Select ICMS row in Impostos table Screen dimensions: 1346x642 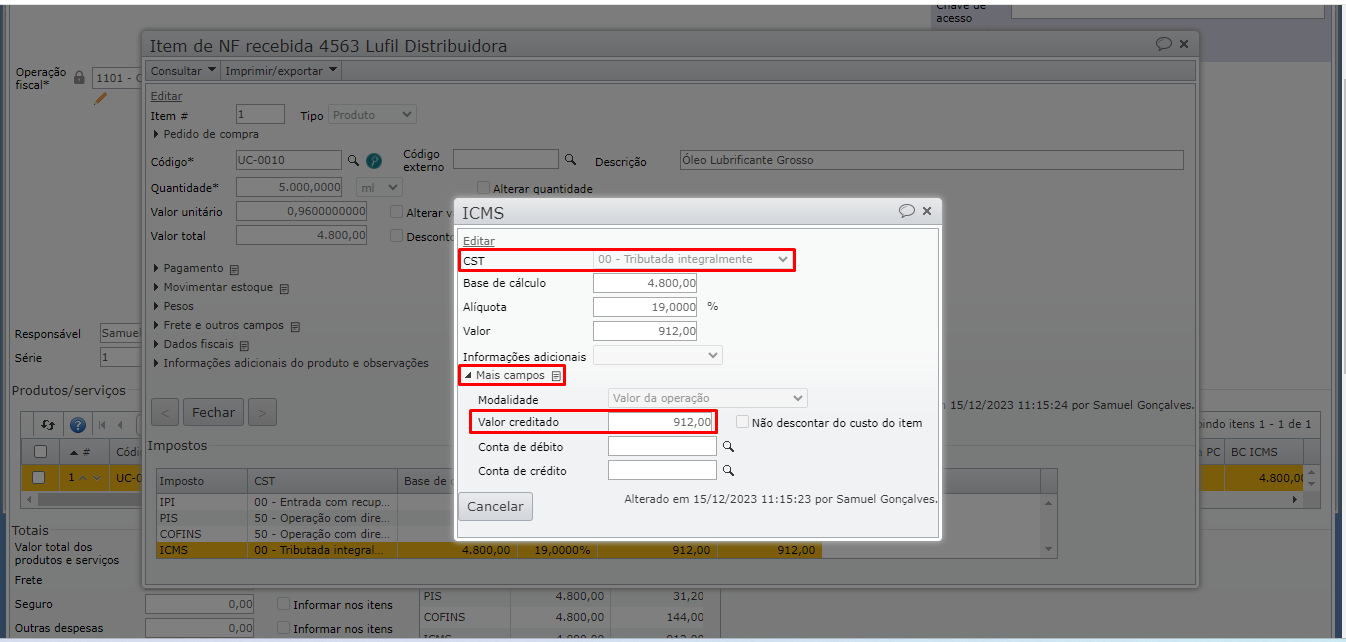pos(489,550)
